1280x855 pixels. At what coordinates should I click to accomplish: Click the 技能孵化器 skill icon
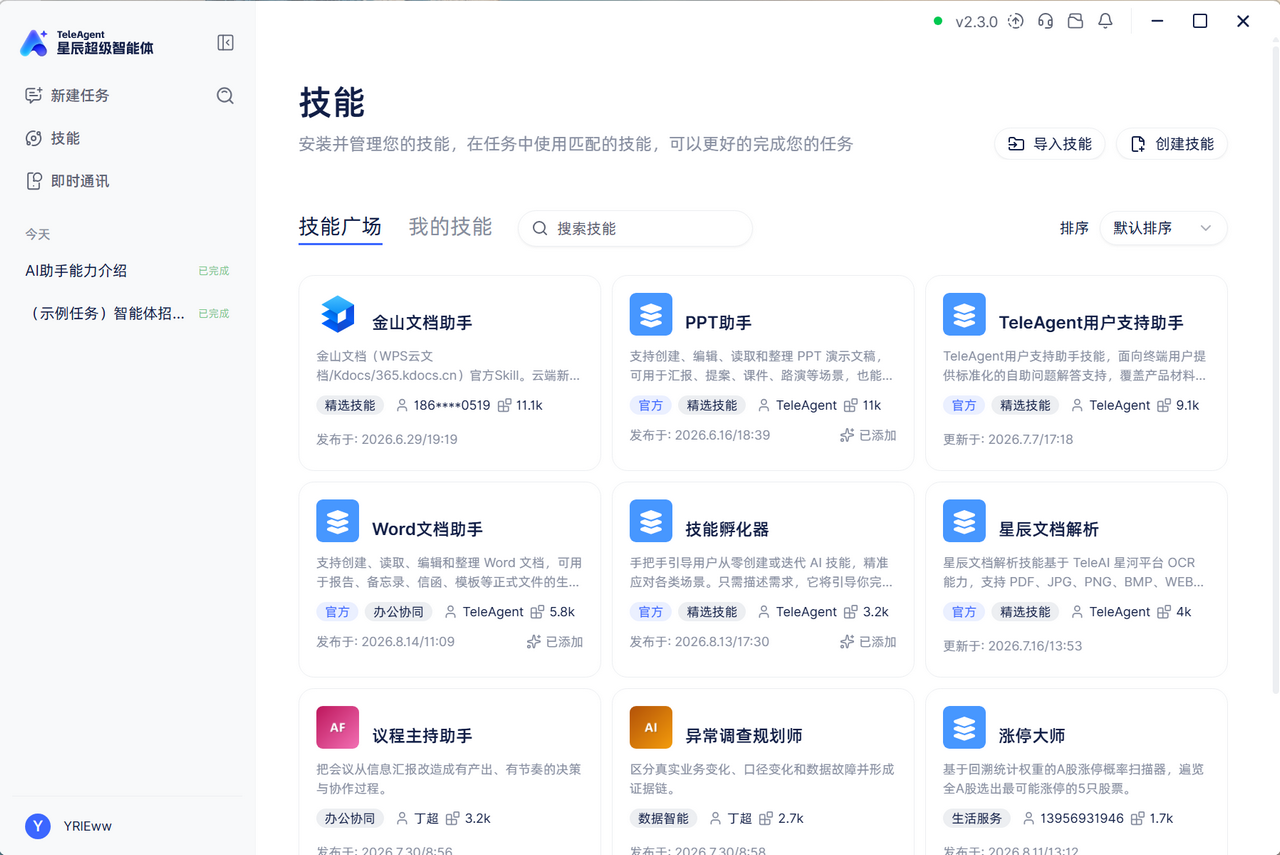(x=651, y=521)
